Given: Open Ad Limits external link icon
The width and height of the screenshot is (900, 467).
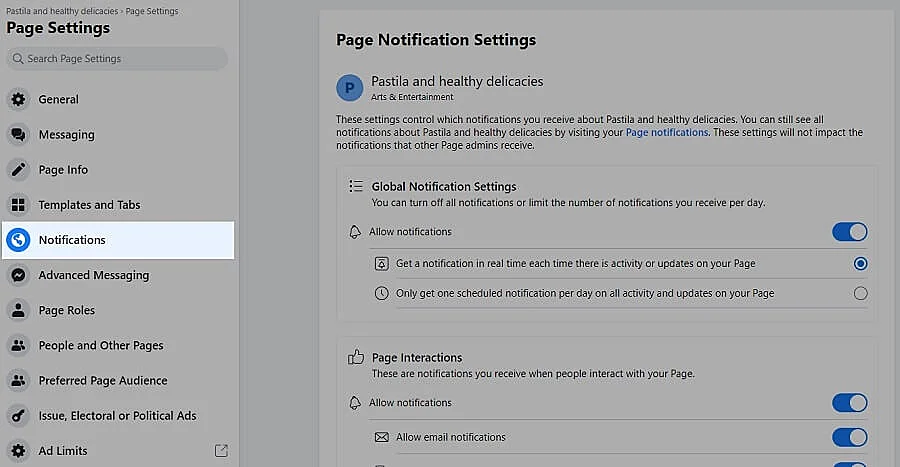Looking at the screenshot, I should pyautogui.click(x=221, y=451).
